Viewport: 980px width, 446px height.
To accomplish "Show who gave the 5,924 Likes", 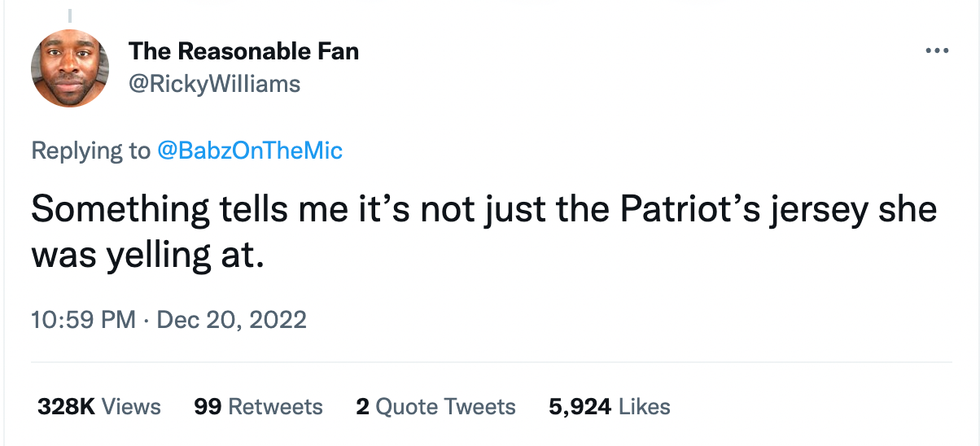I will [609, 406].
